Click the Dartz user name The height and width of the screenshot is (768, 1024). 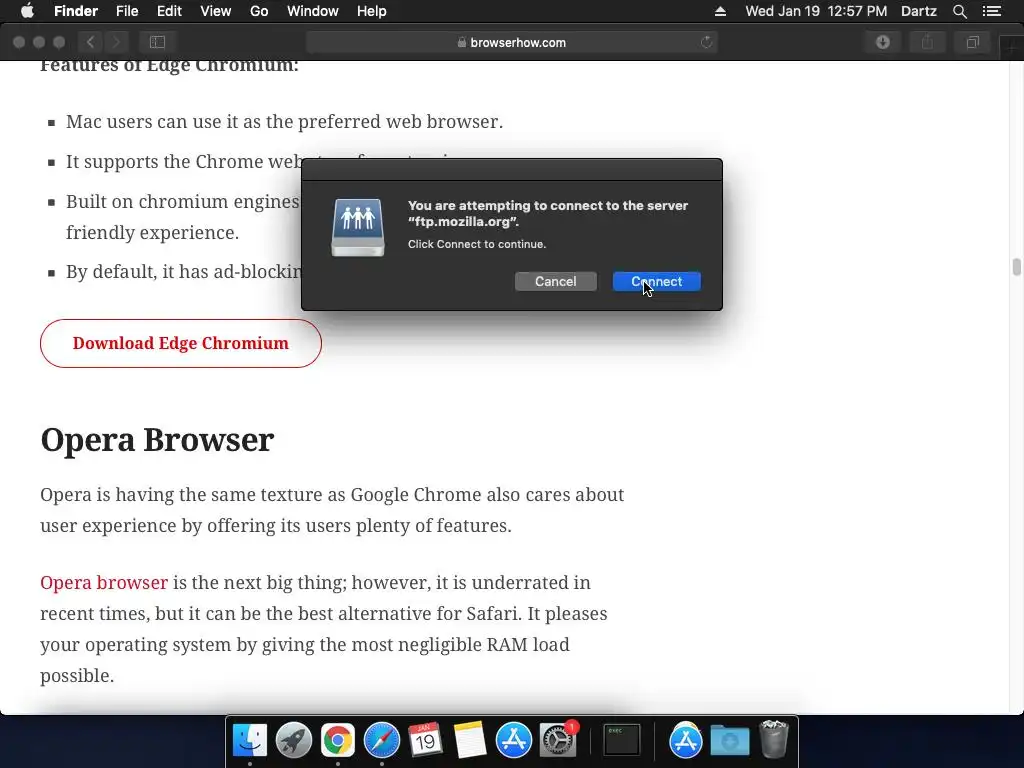(x=919, y=11)
